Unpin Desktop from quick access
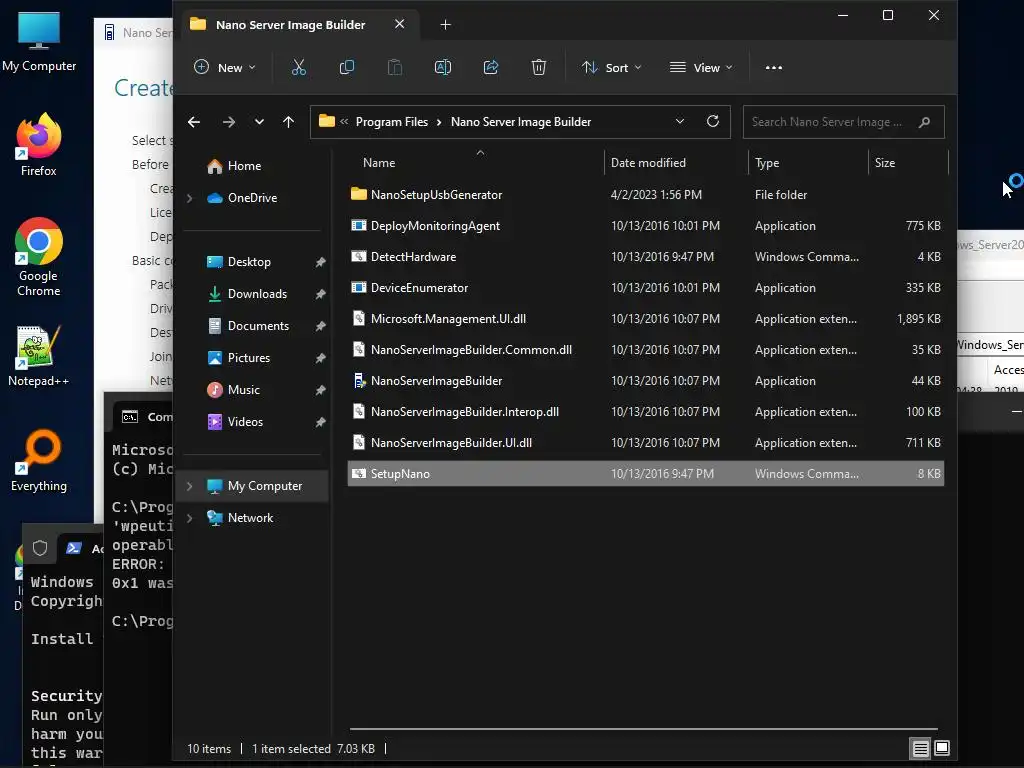The width and height of the screenshot is (1024, 768). coord(321,262)
